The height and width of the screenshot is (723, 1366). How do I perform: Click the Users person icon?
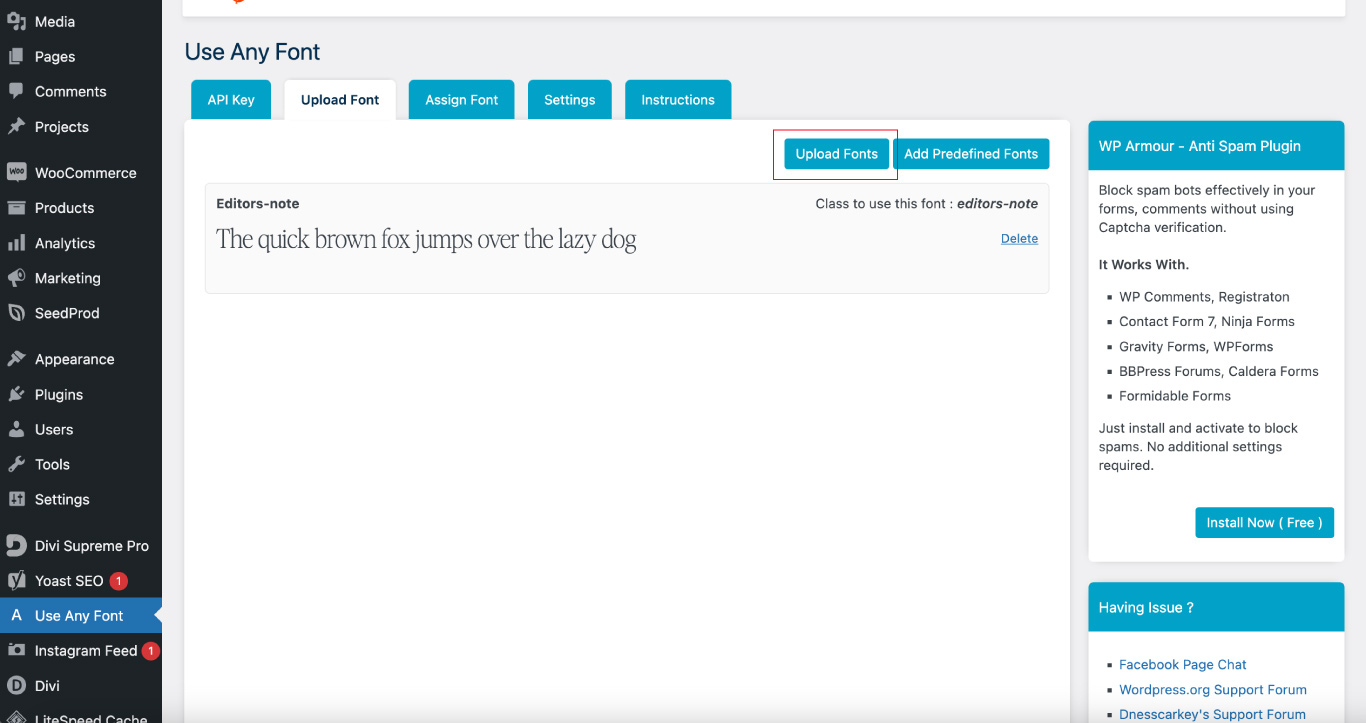(16, 429)
